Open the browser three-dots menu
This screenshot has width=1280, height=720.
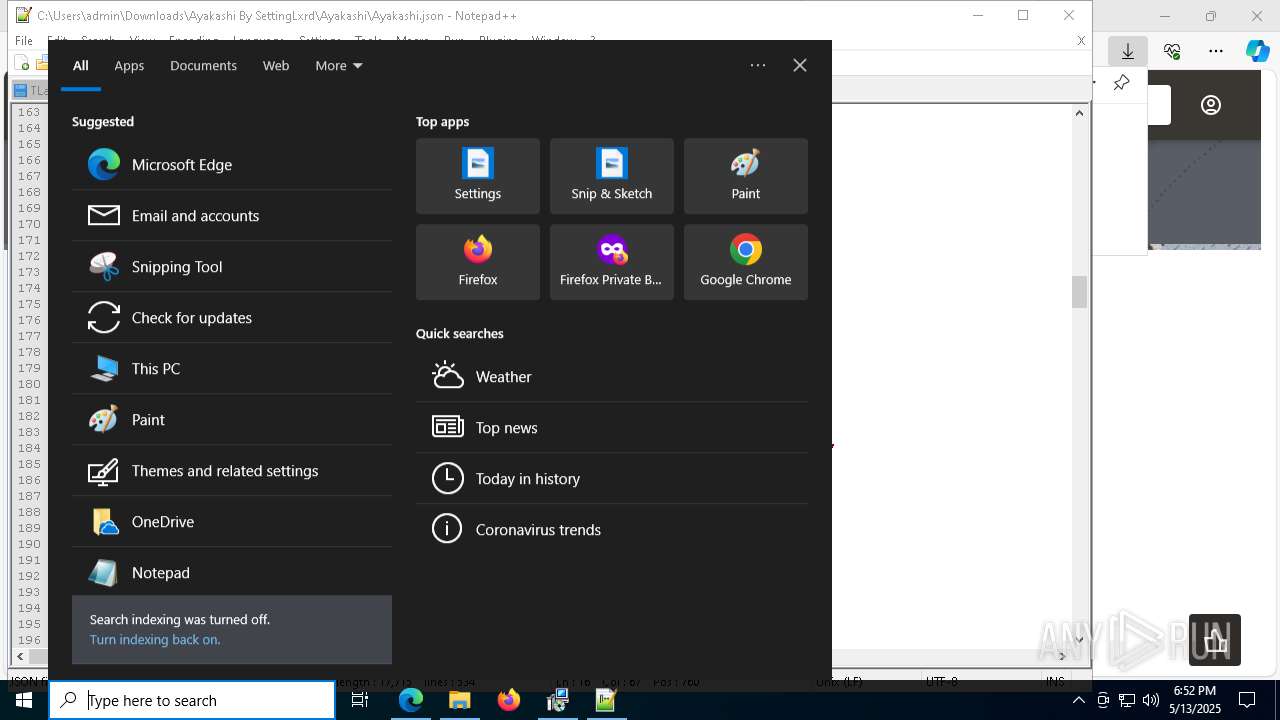tap(1216, 51)
